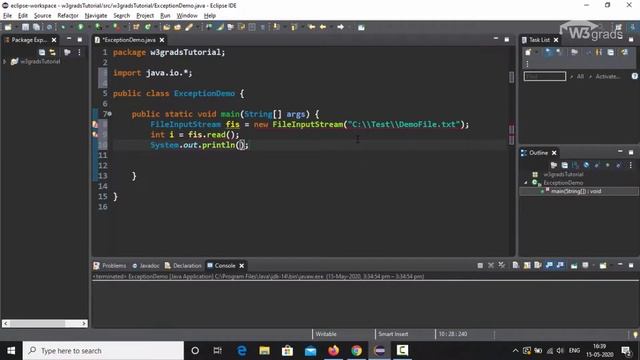The width and height of the screenshot is (640, 360).
Task: Click the Open Task toolbar icon
Action: point(177,27)
